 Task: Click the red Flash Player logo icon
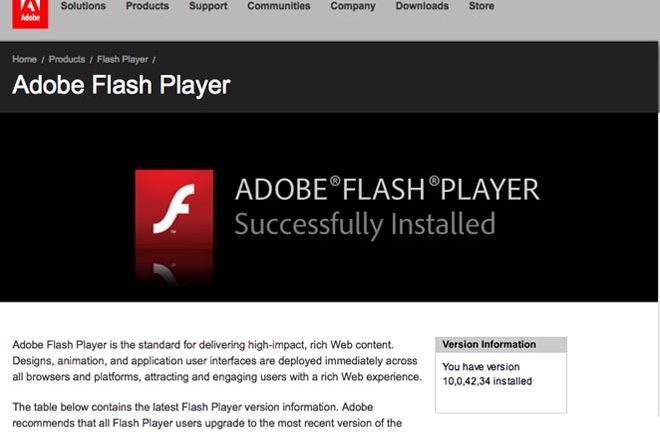(174, 209)
